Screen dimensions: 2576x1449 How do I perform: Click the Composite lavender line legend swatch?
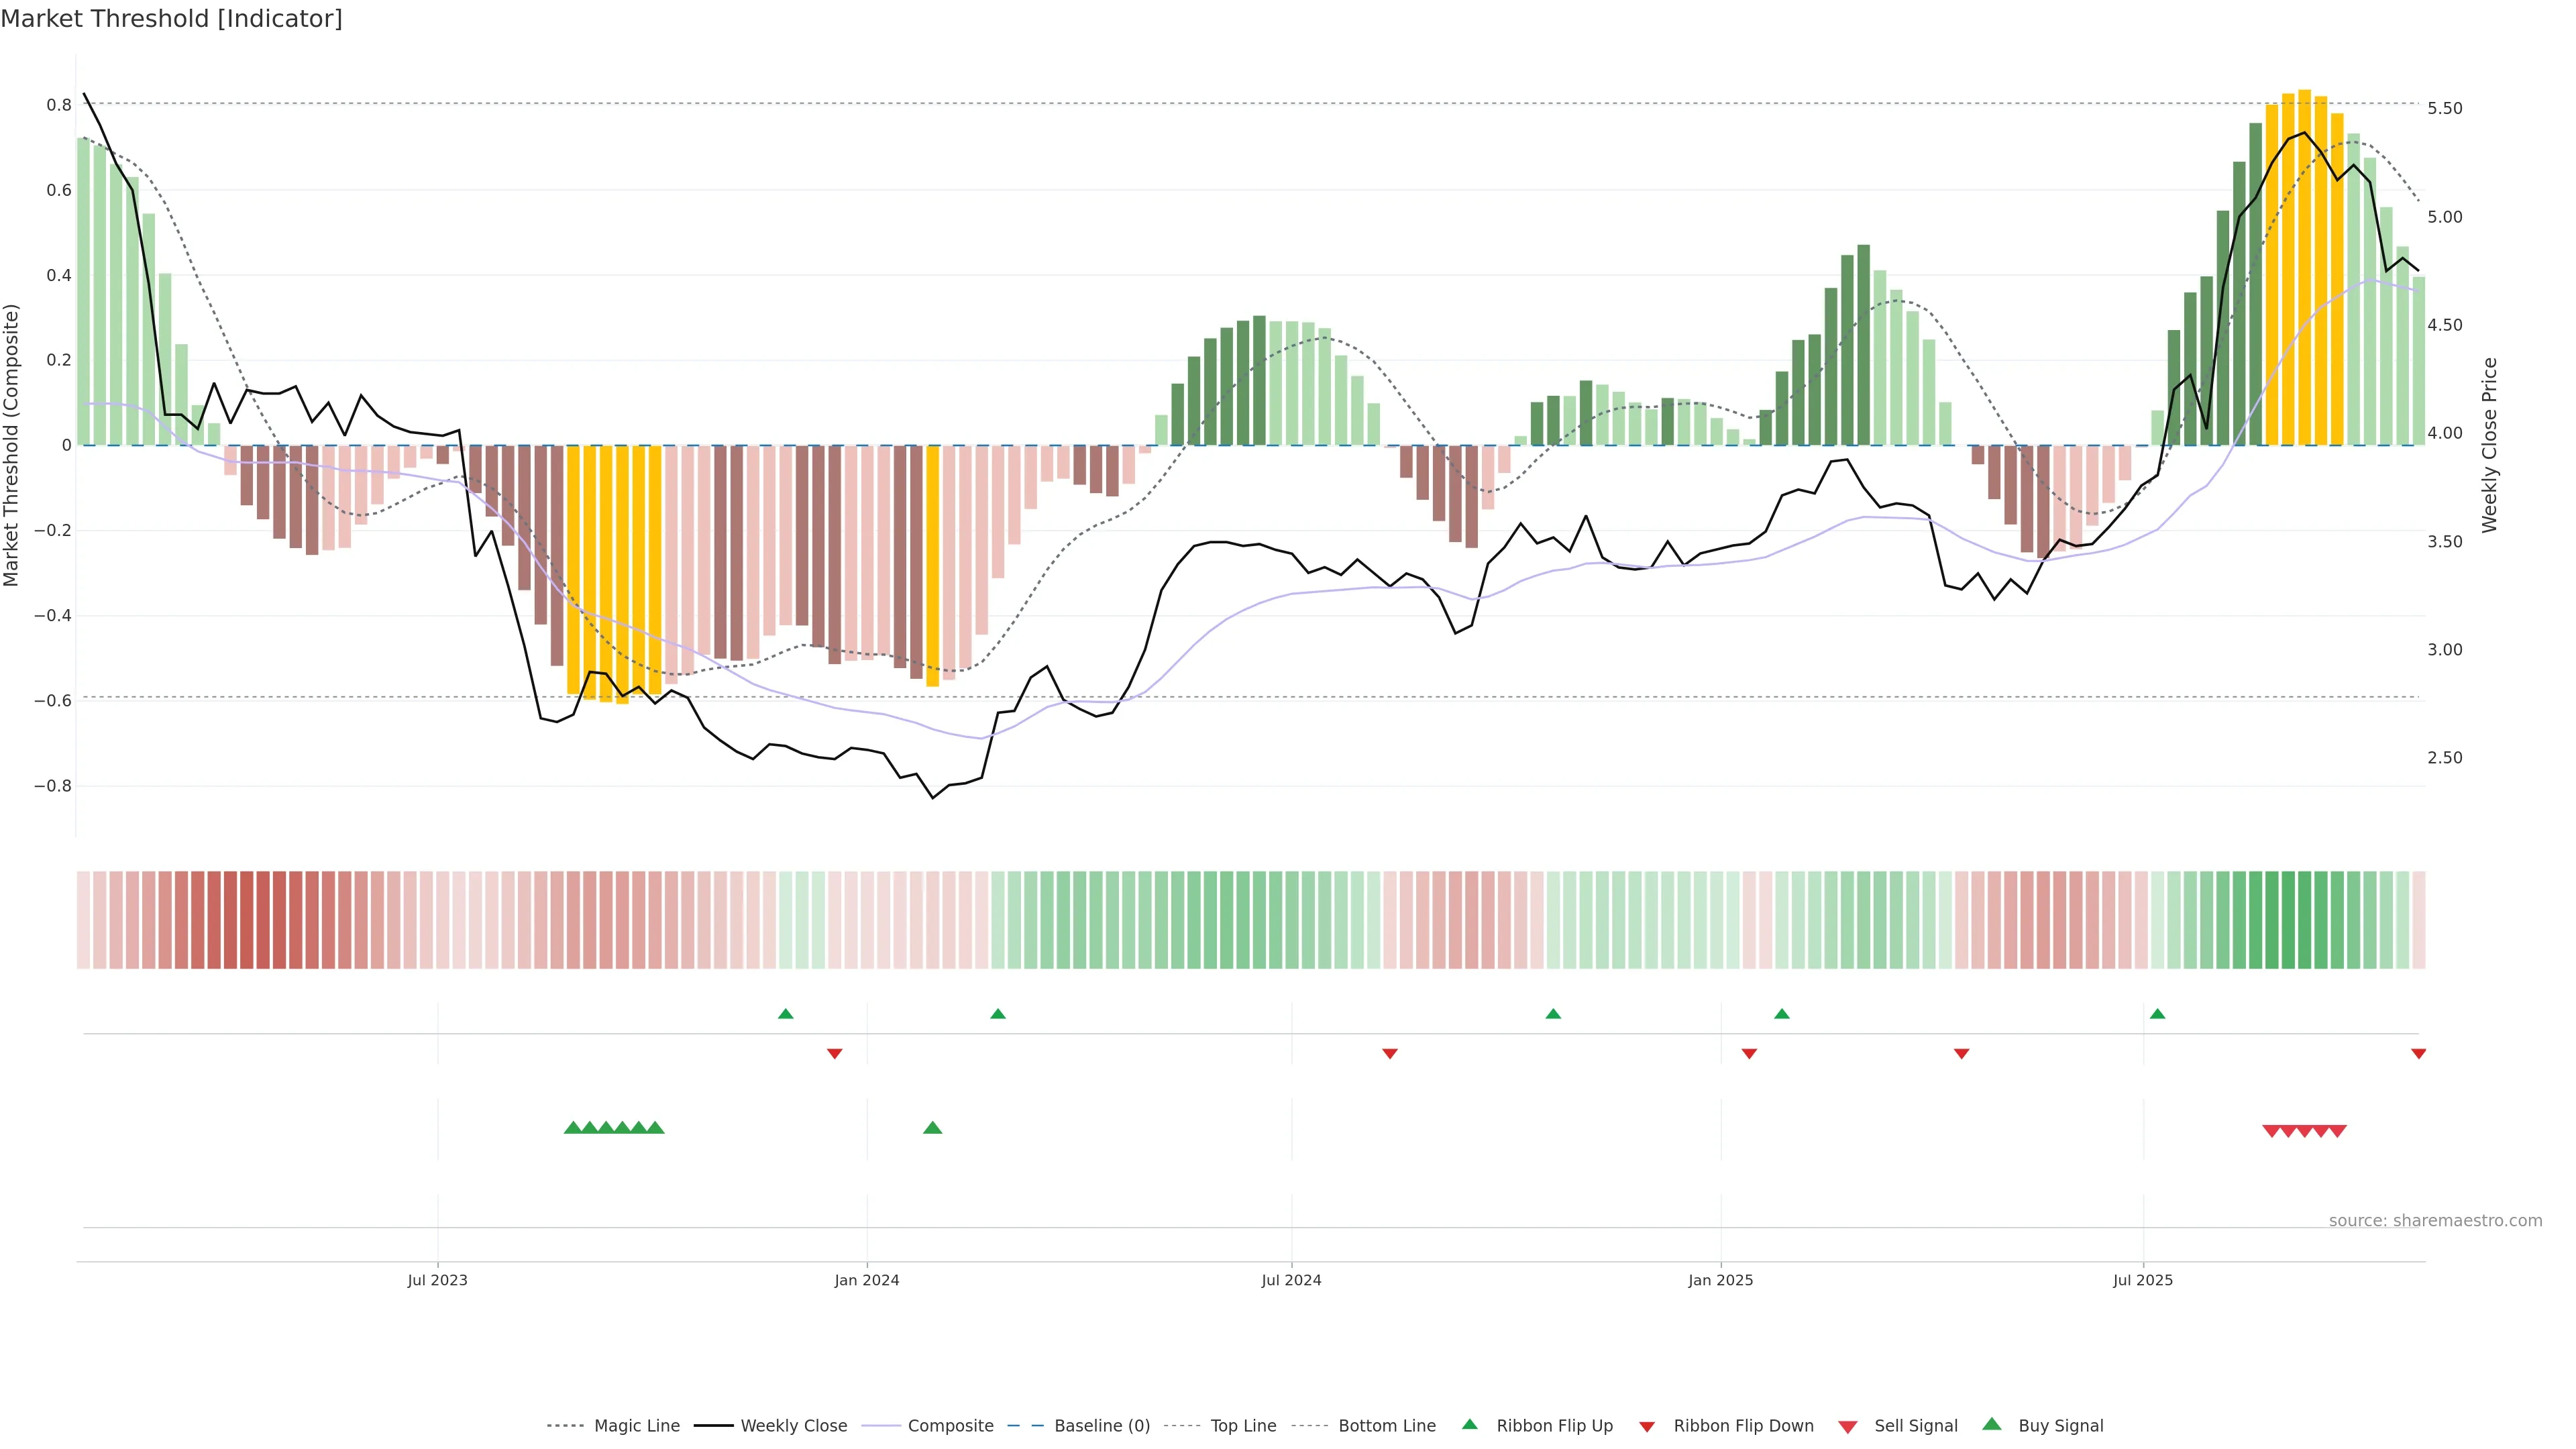click(881, 1426)
